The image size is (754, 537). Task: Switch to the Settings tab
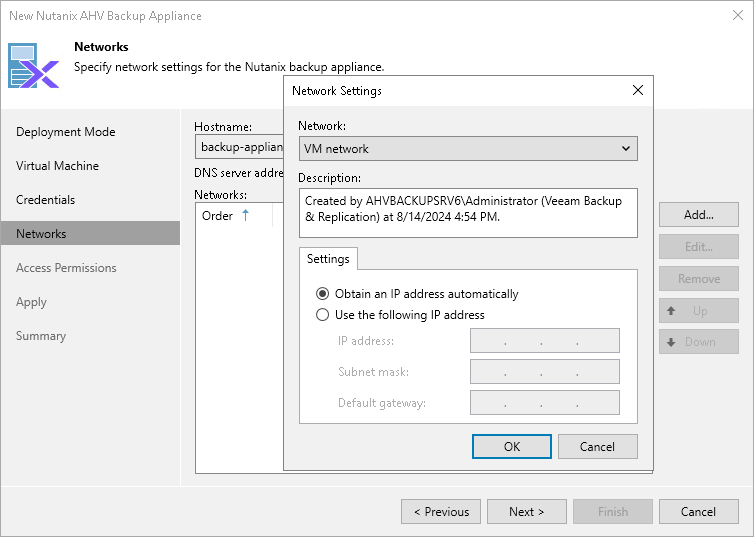(328, 258)
